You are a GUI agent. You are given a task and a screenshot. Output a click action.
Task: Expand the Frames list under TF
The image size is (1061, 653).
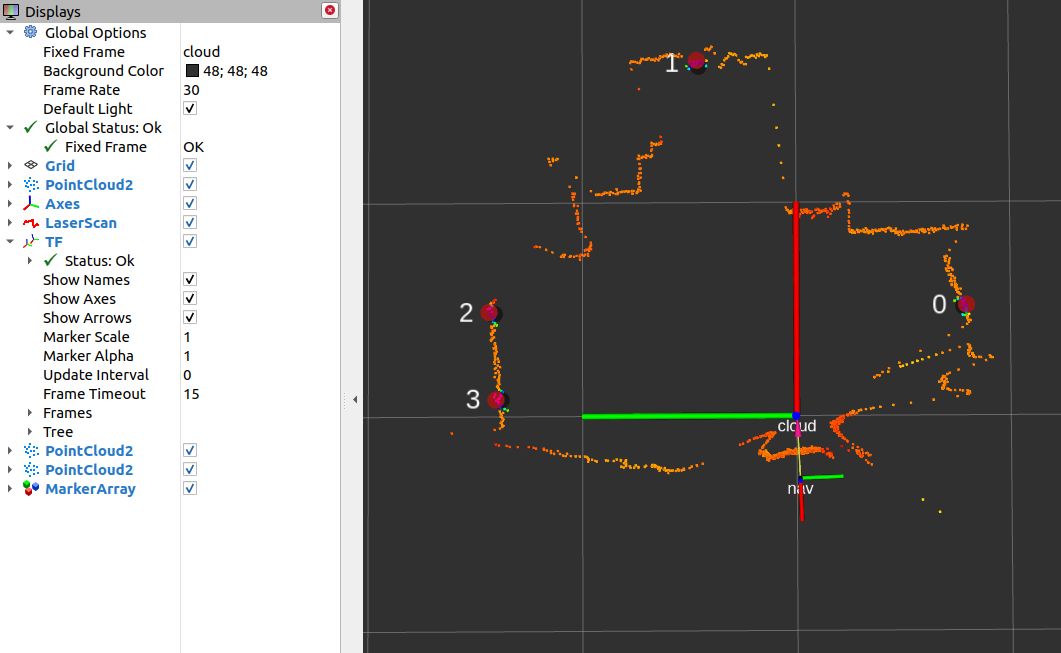click(28, 412)
